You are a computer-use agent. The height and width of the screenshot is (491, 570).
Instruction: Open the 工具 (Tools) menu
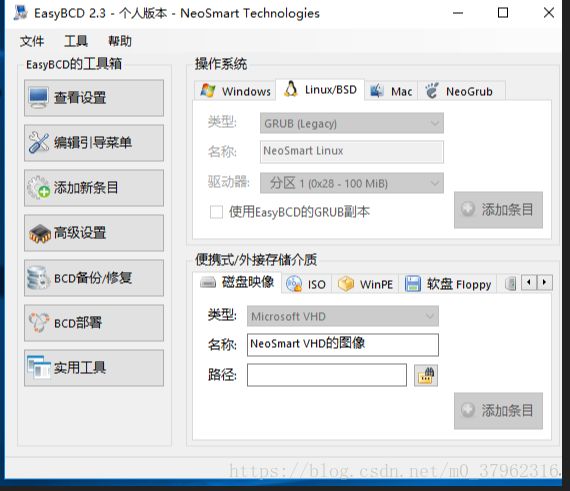[x=76, y=41]
